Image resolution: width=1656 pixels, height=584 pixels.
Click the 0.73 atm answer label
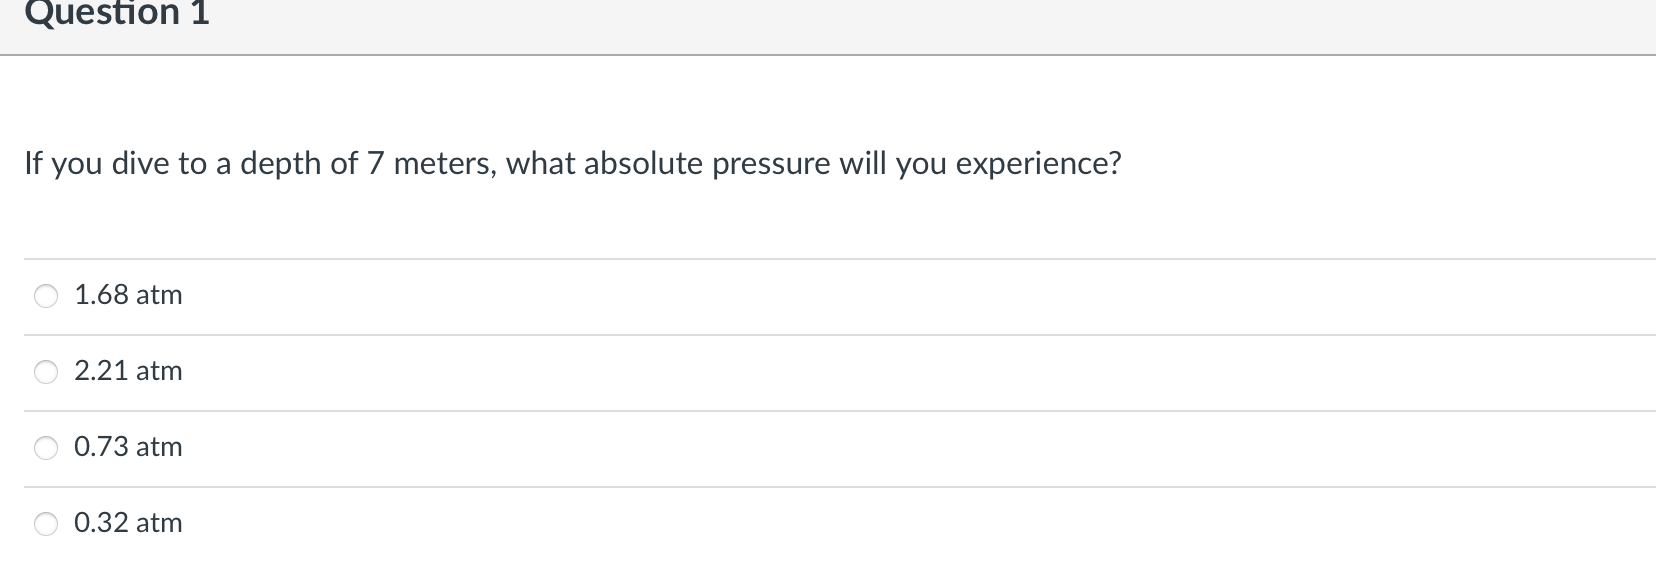click(x=127, y=448)
